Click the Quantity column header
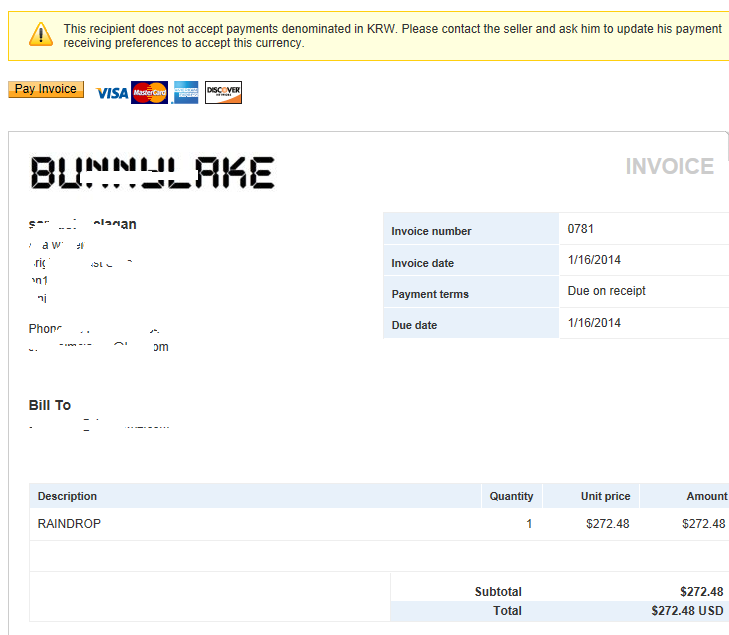729x635 pixels. [x=511, y=496]
